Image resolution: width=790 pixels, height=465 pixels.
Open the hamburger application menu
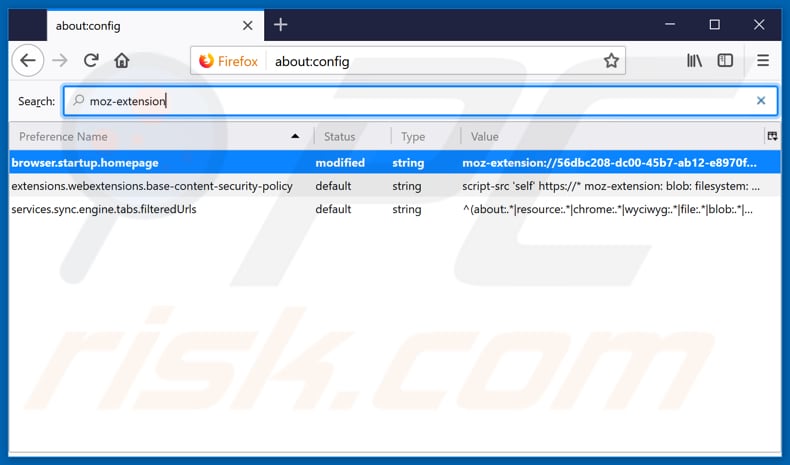tap(763, 61)
